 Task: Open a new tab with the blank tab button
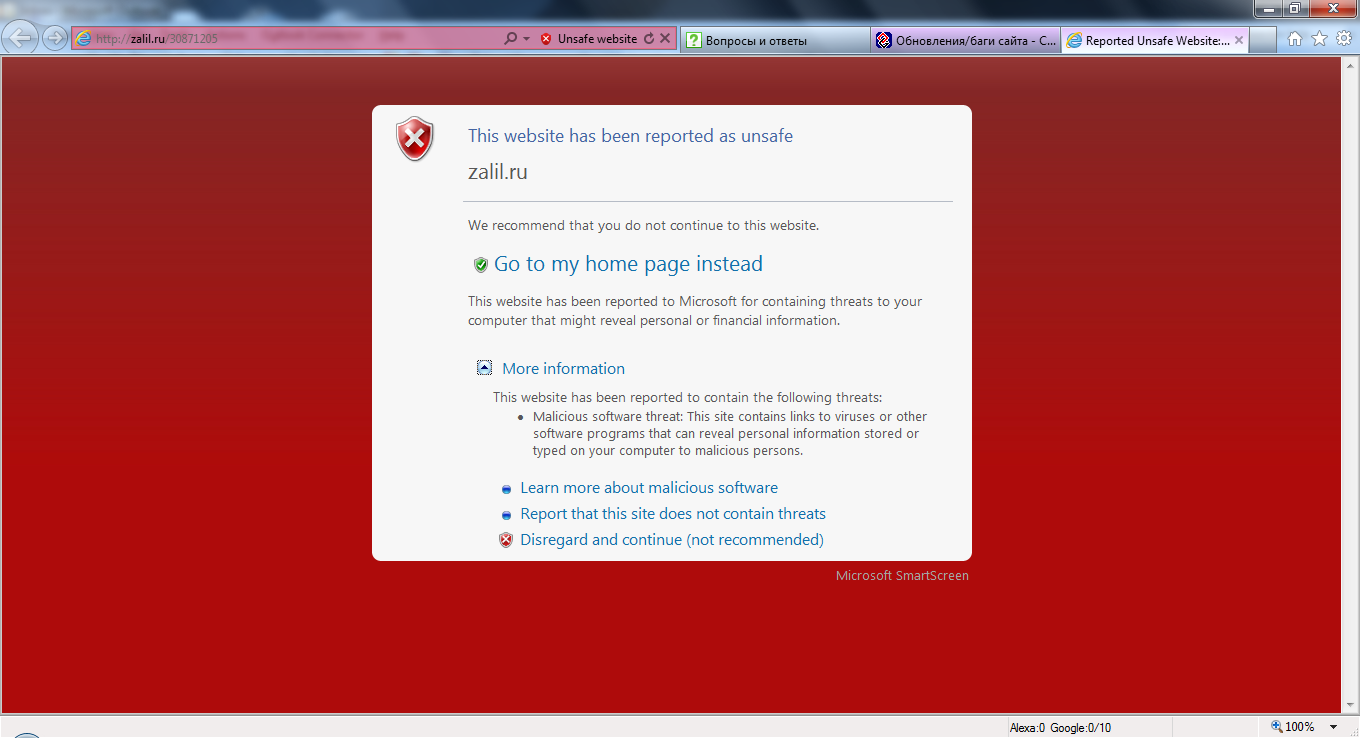pyautogui.click(x=1264, y=40)
